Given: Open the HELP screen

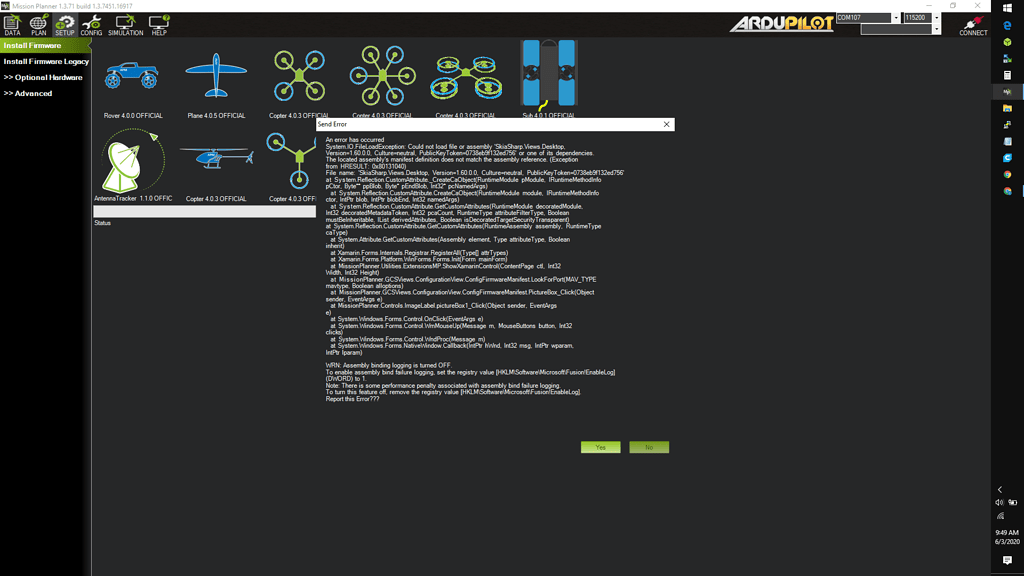Looking at the screenshot, I should (x=158, y=24).
